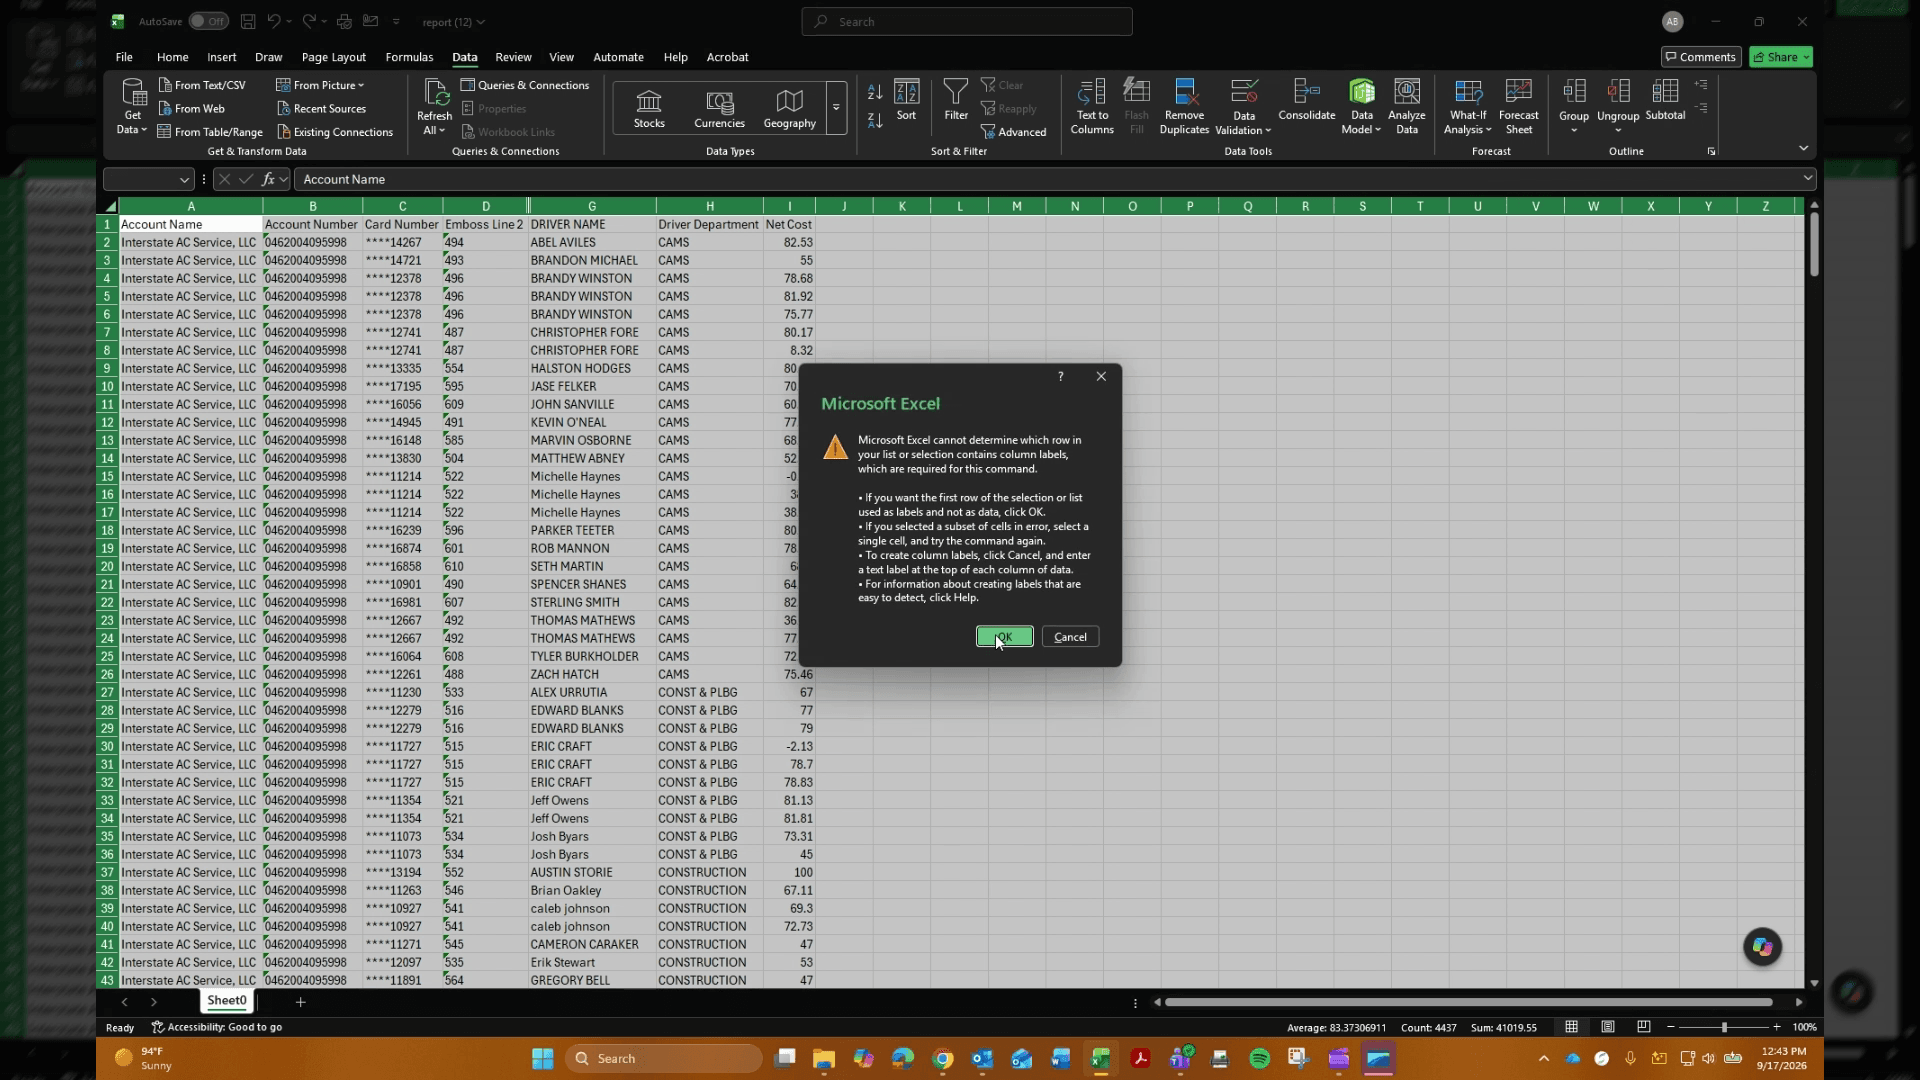Expand the formula bar

point(1807,179)
